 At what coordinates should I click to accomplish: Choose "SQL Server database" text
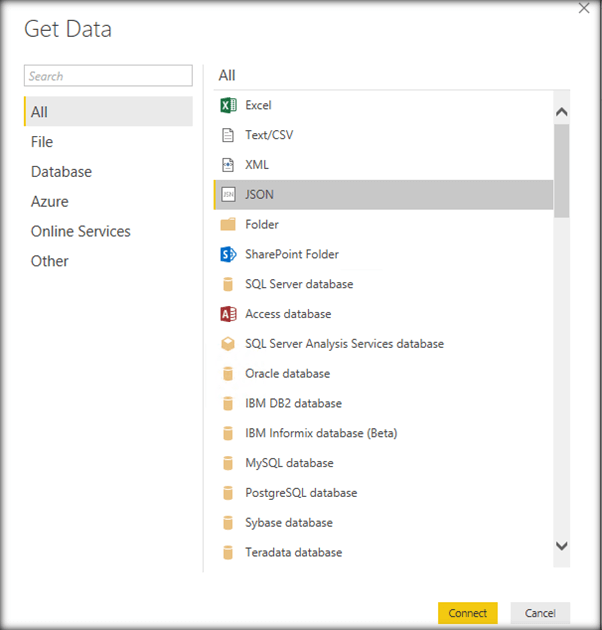(299, 284)
